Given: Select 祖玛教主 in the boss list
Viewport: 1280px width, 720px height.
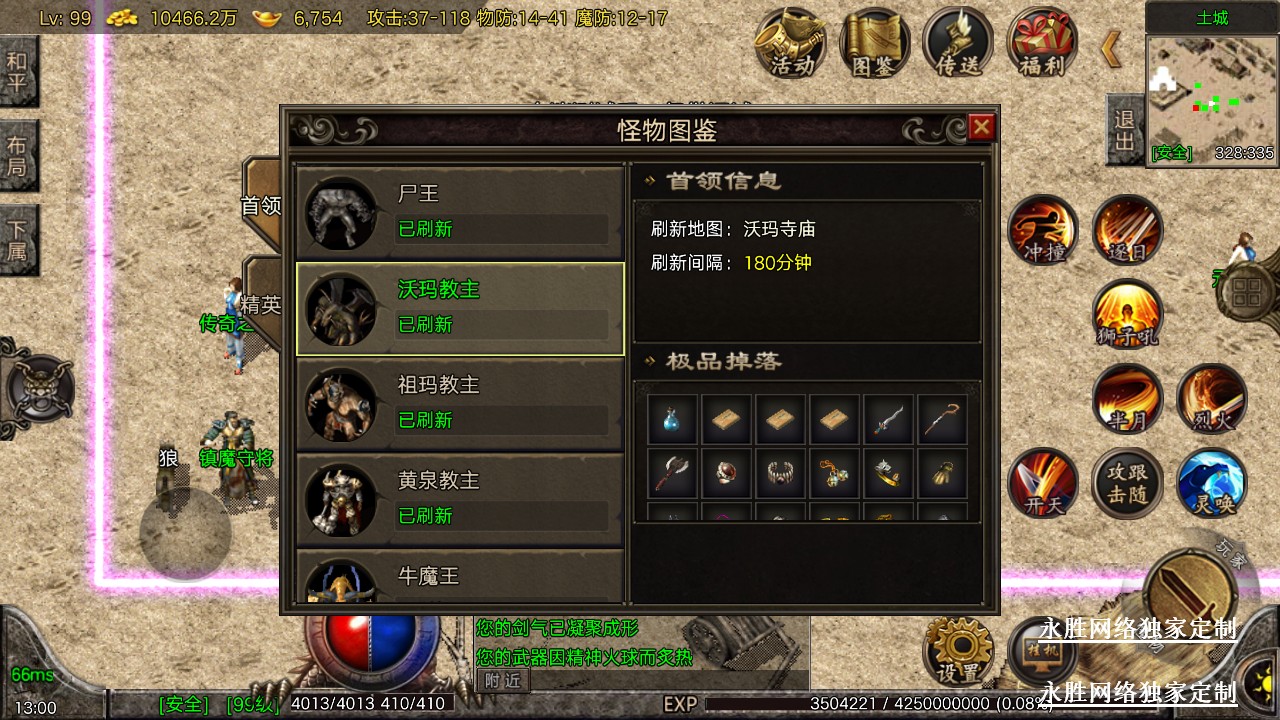Looking at the screenshot, I should click(x=460, y=405).
